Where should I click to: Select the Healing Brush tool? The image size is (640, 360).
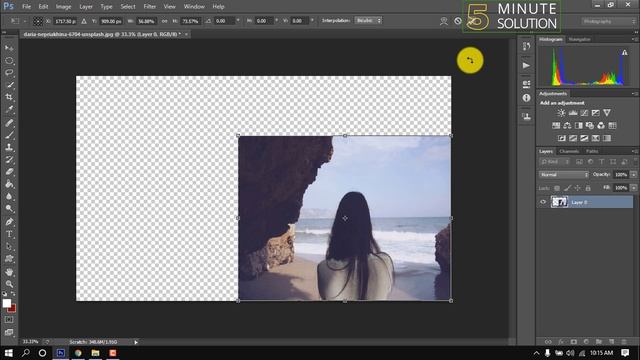pos(9,122)
